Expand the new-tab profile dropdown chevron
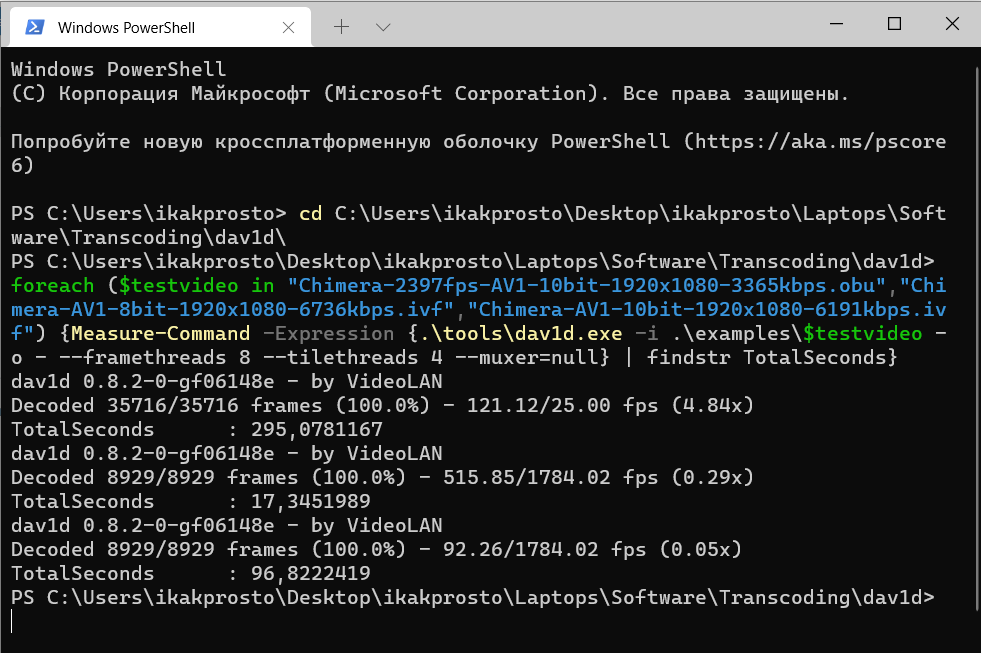 coord(383,28)
